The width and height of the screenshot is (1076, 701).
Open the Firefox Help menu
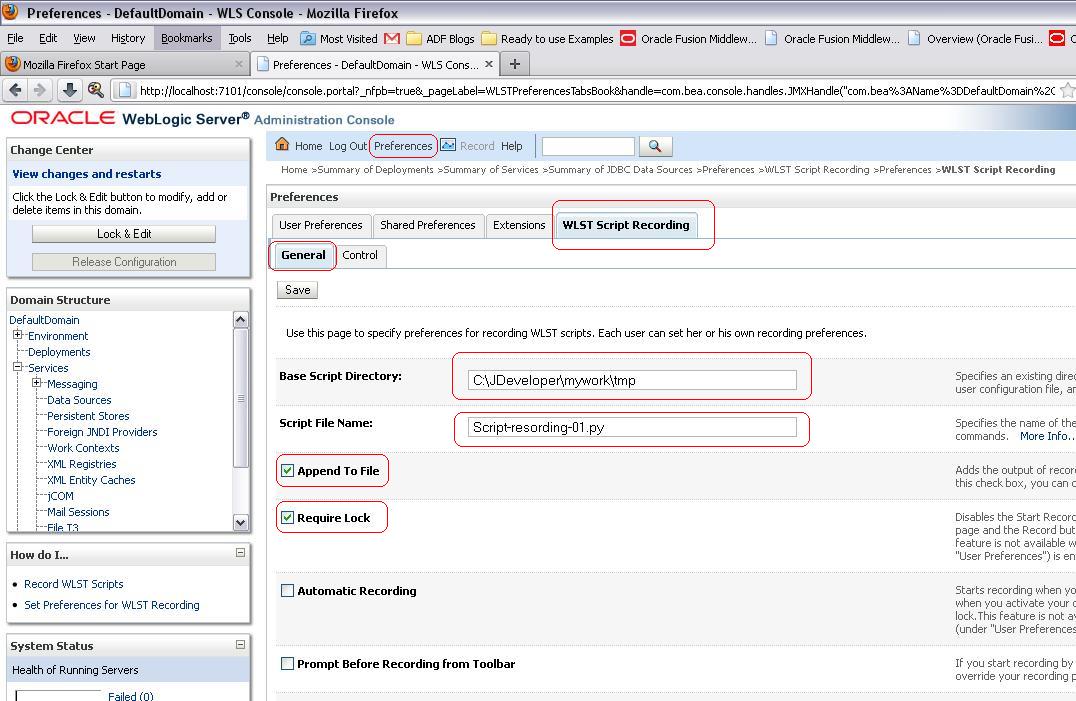click(278, 38)
